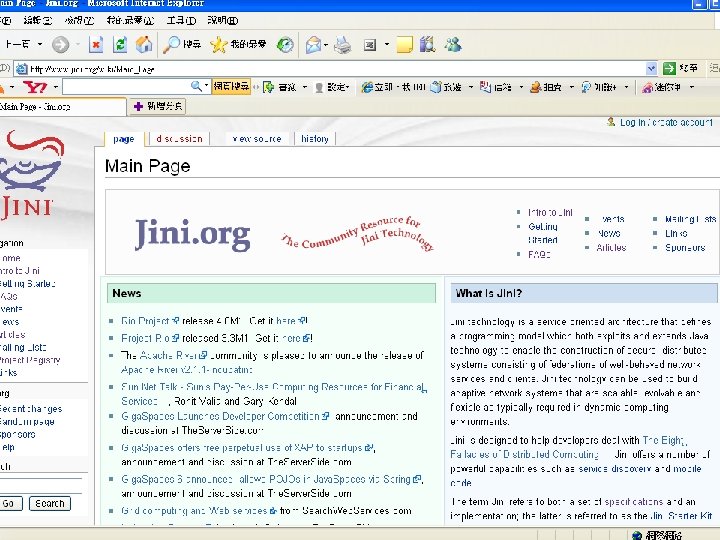Select the page tab

[124, 139]
